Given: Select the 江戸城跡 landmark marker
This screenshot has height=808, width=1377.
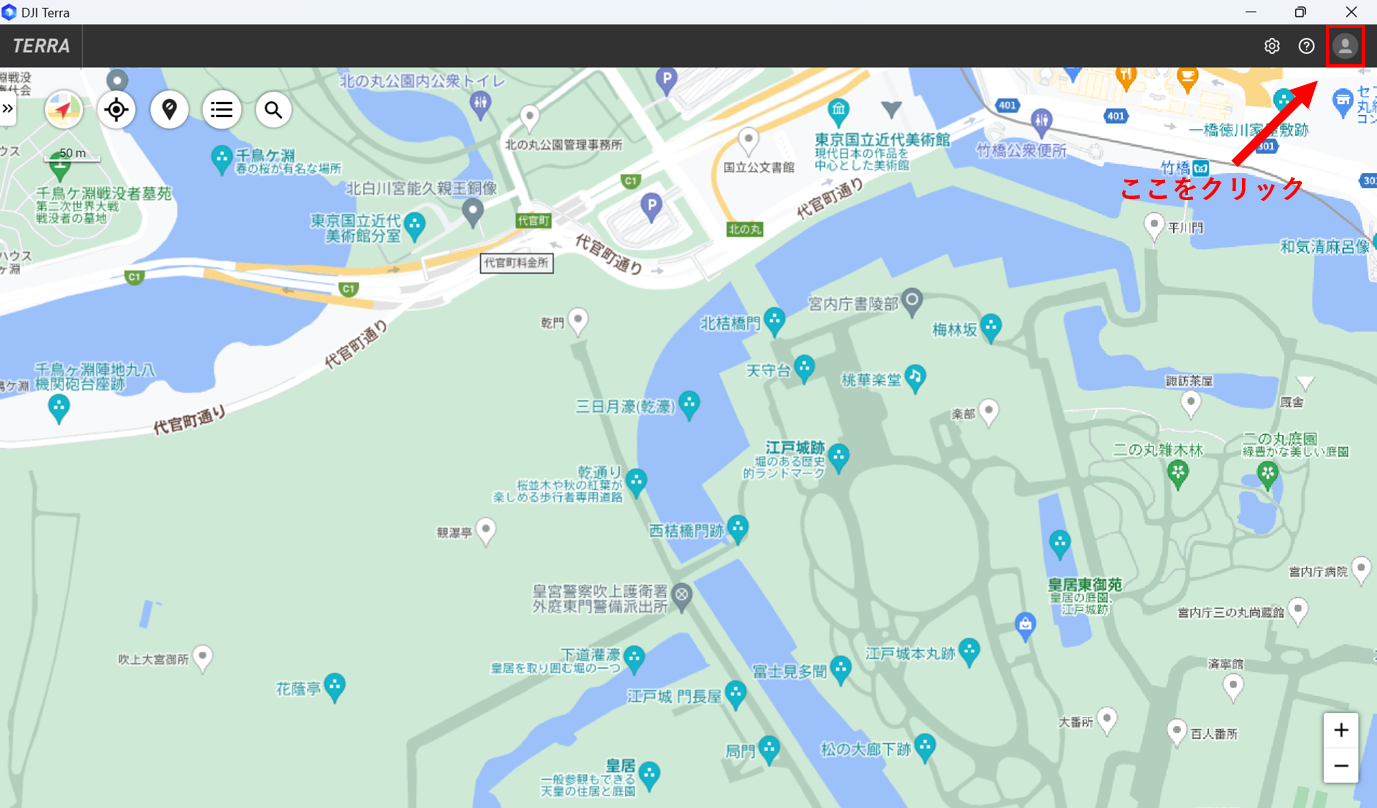Looking at the screenshot, I should [x=838, y=457].
